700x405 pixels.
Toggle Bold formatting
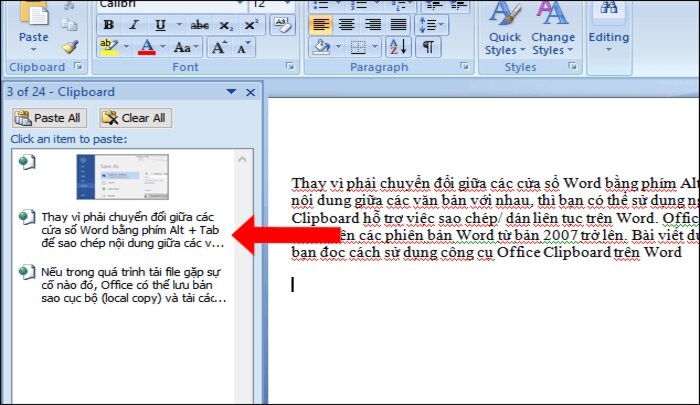(108, 25)
